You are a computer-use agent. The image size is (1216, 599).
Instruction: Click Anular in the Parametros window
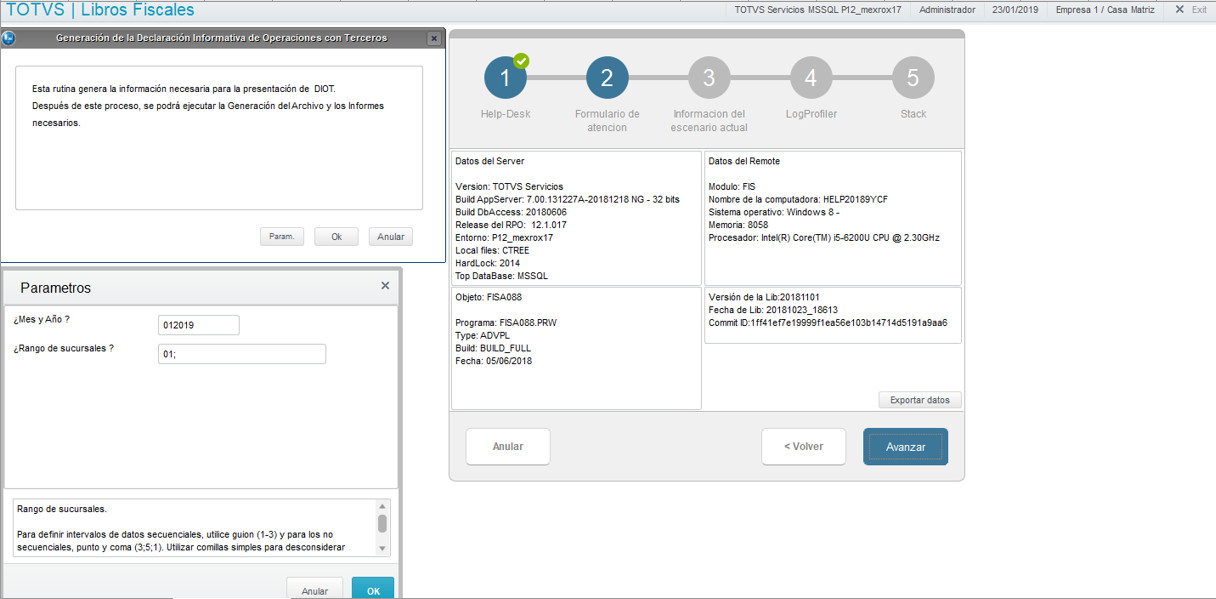(315, 590)
